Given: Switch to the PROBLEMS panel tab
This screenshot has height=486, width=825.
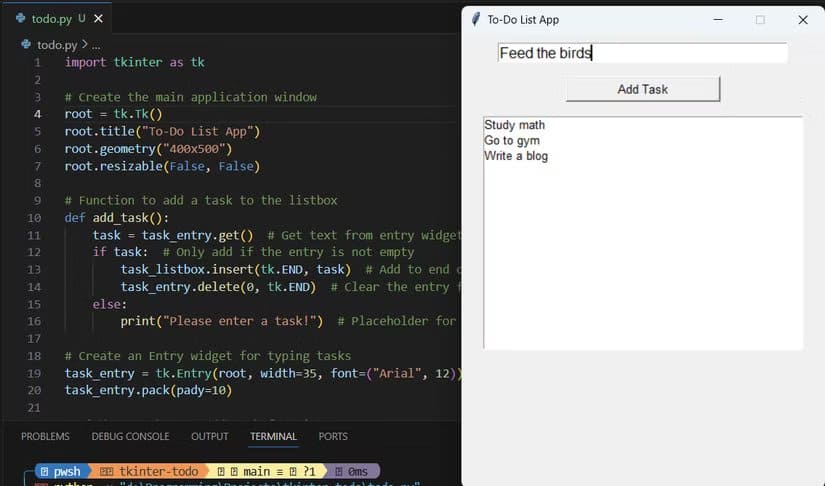Looking at the screenshot, I should click(x=45, y=436).
